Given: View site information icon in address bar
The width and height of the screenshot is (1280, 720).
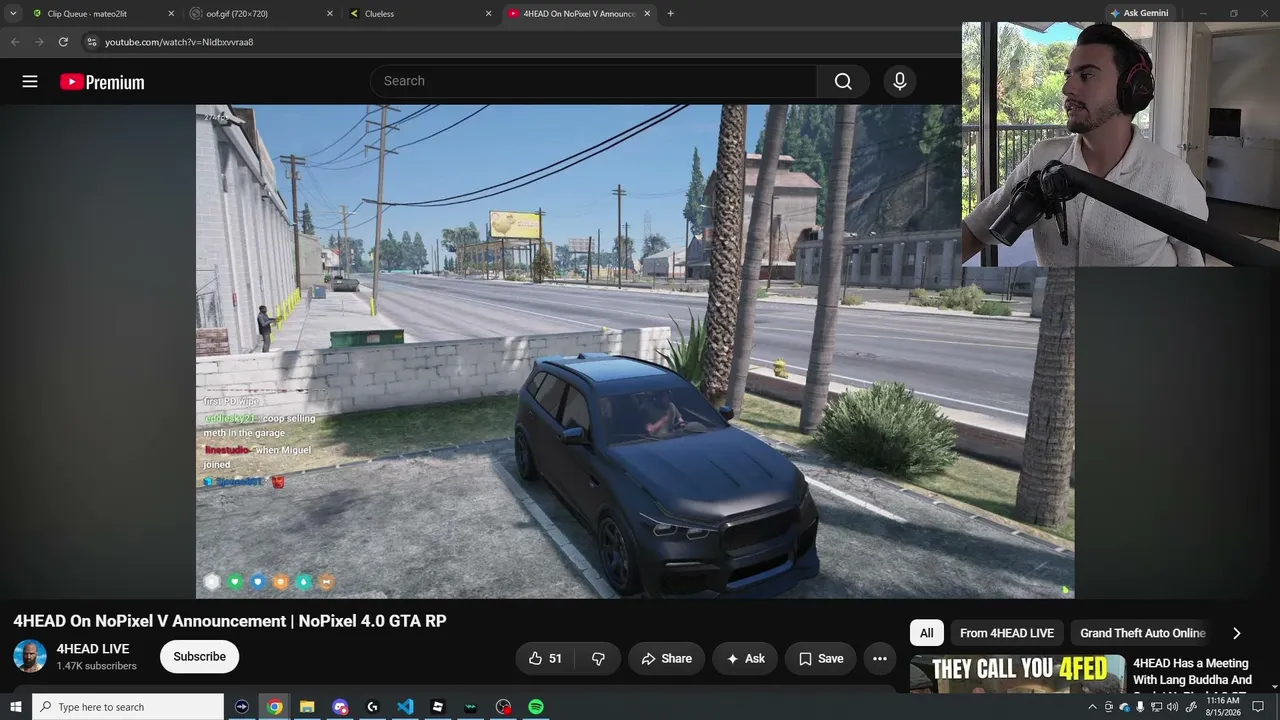Looking at the screenshot, I should (92, 42).
